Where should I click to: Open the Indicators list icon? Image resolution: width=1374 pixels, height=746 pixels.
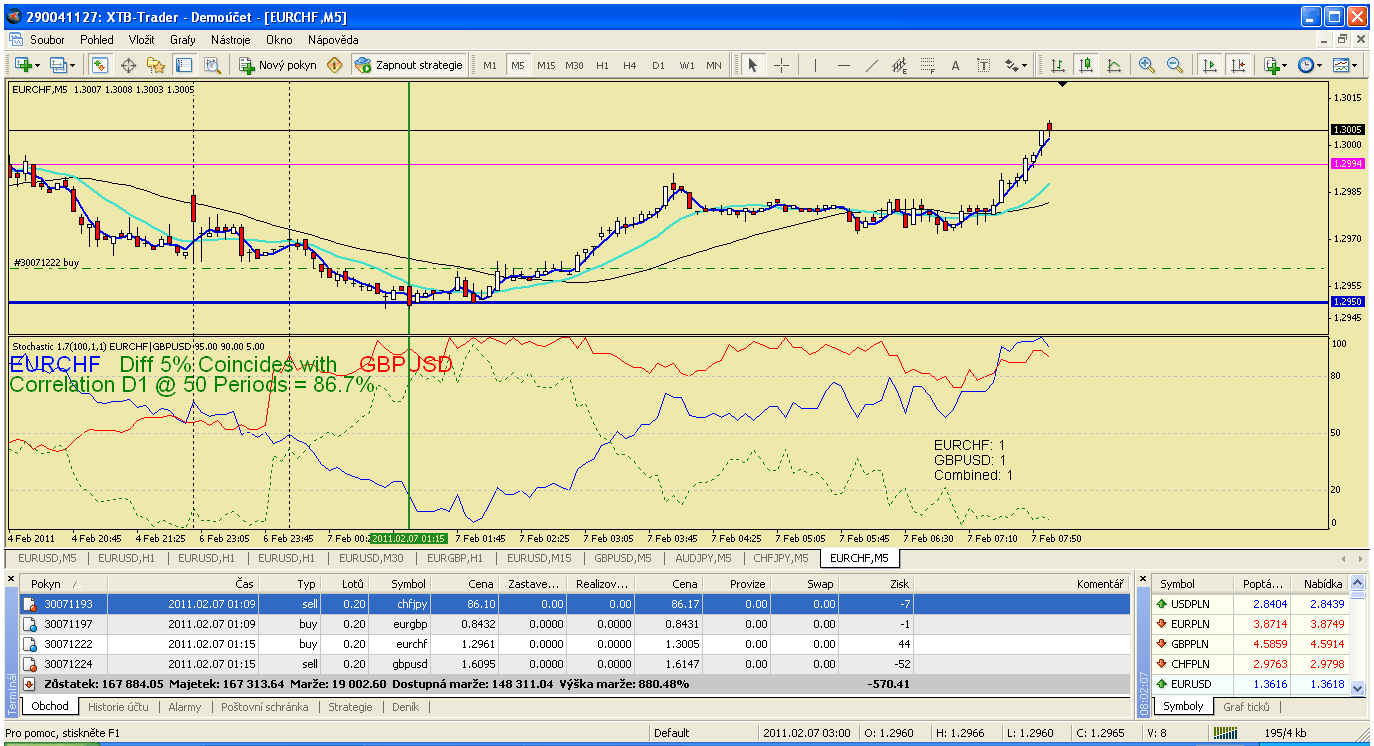pos(1270,65)
